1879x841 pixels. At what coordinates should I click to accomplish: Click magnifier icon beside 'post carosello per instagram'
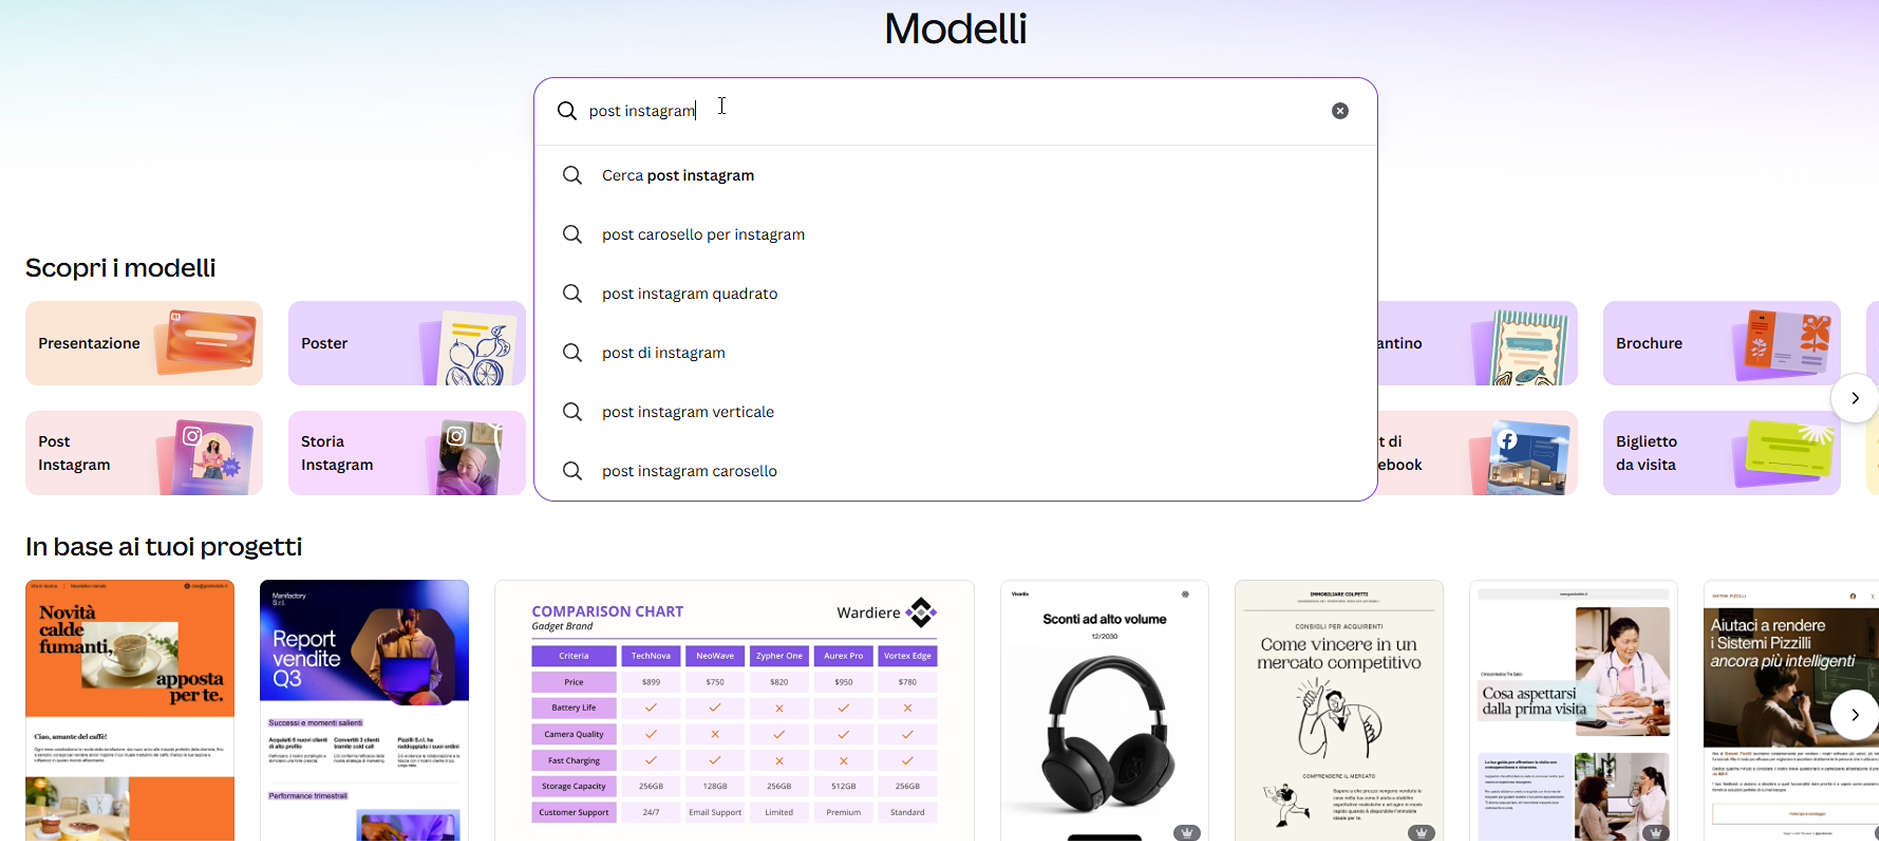[x=572, y=234]
